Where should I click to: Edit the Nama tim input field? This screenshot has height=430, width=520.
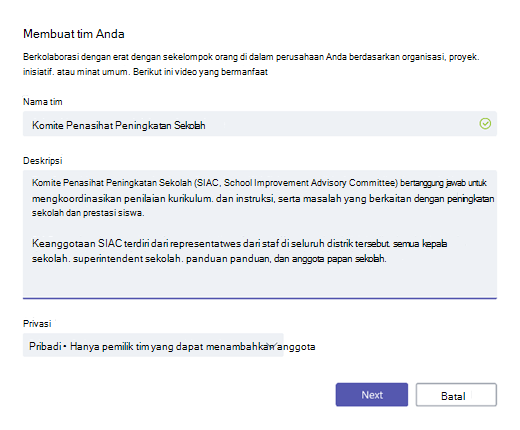click(x=260, y=124)
